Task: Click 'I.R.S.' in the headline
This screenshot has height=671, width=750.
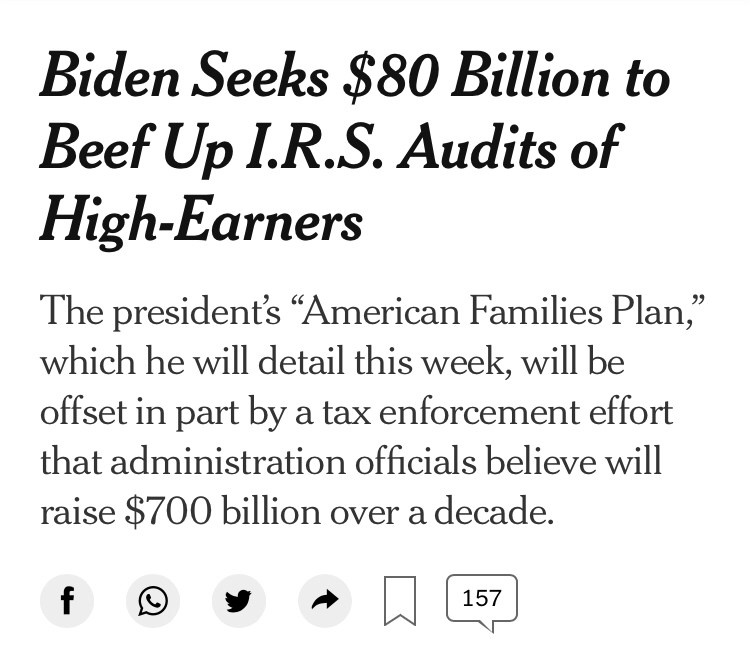Action: (x=314, y=148)
